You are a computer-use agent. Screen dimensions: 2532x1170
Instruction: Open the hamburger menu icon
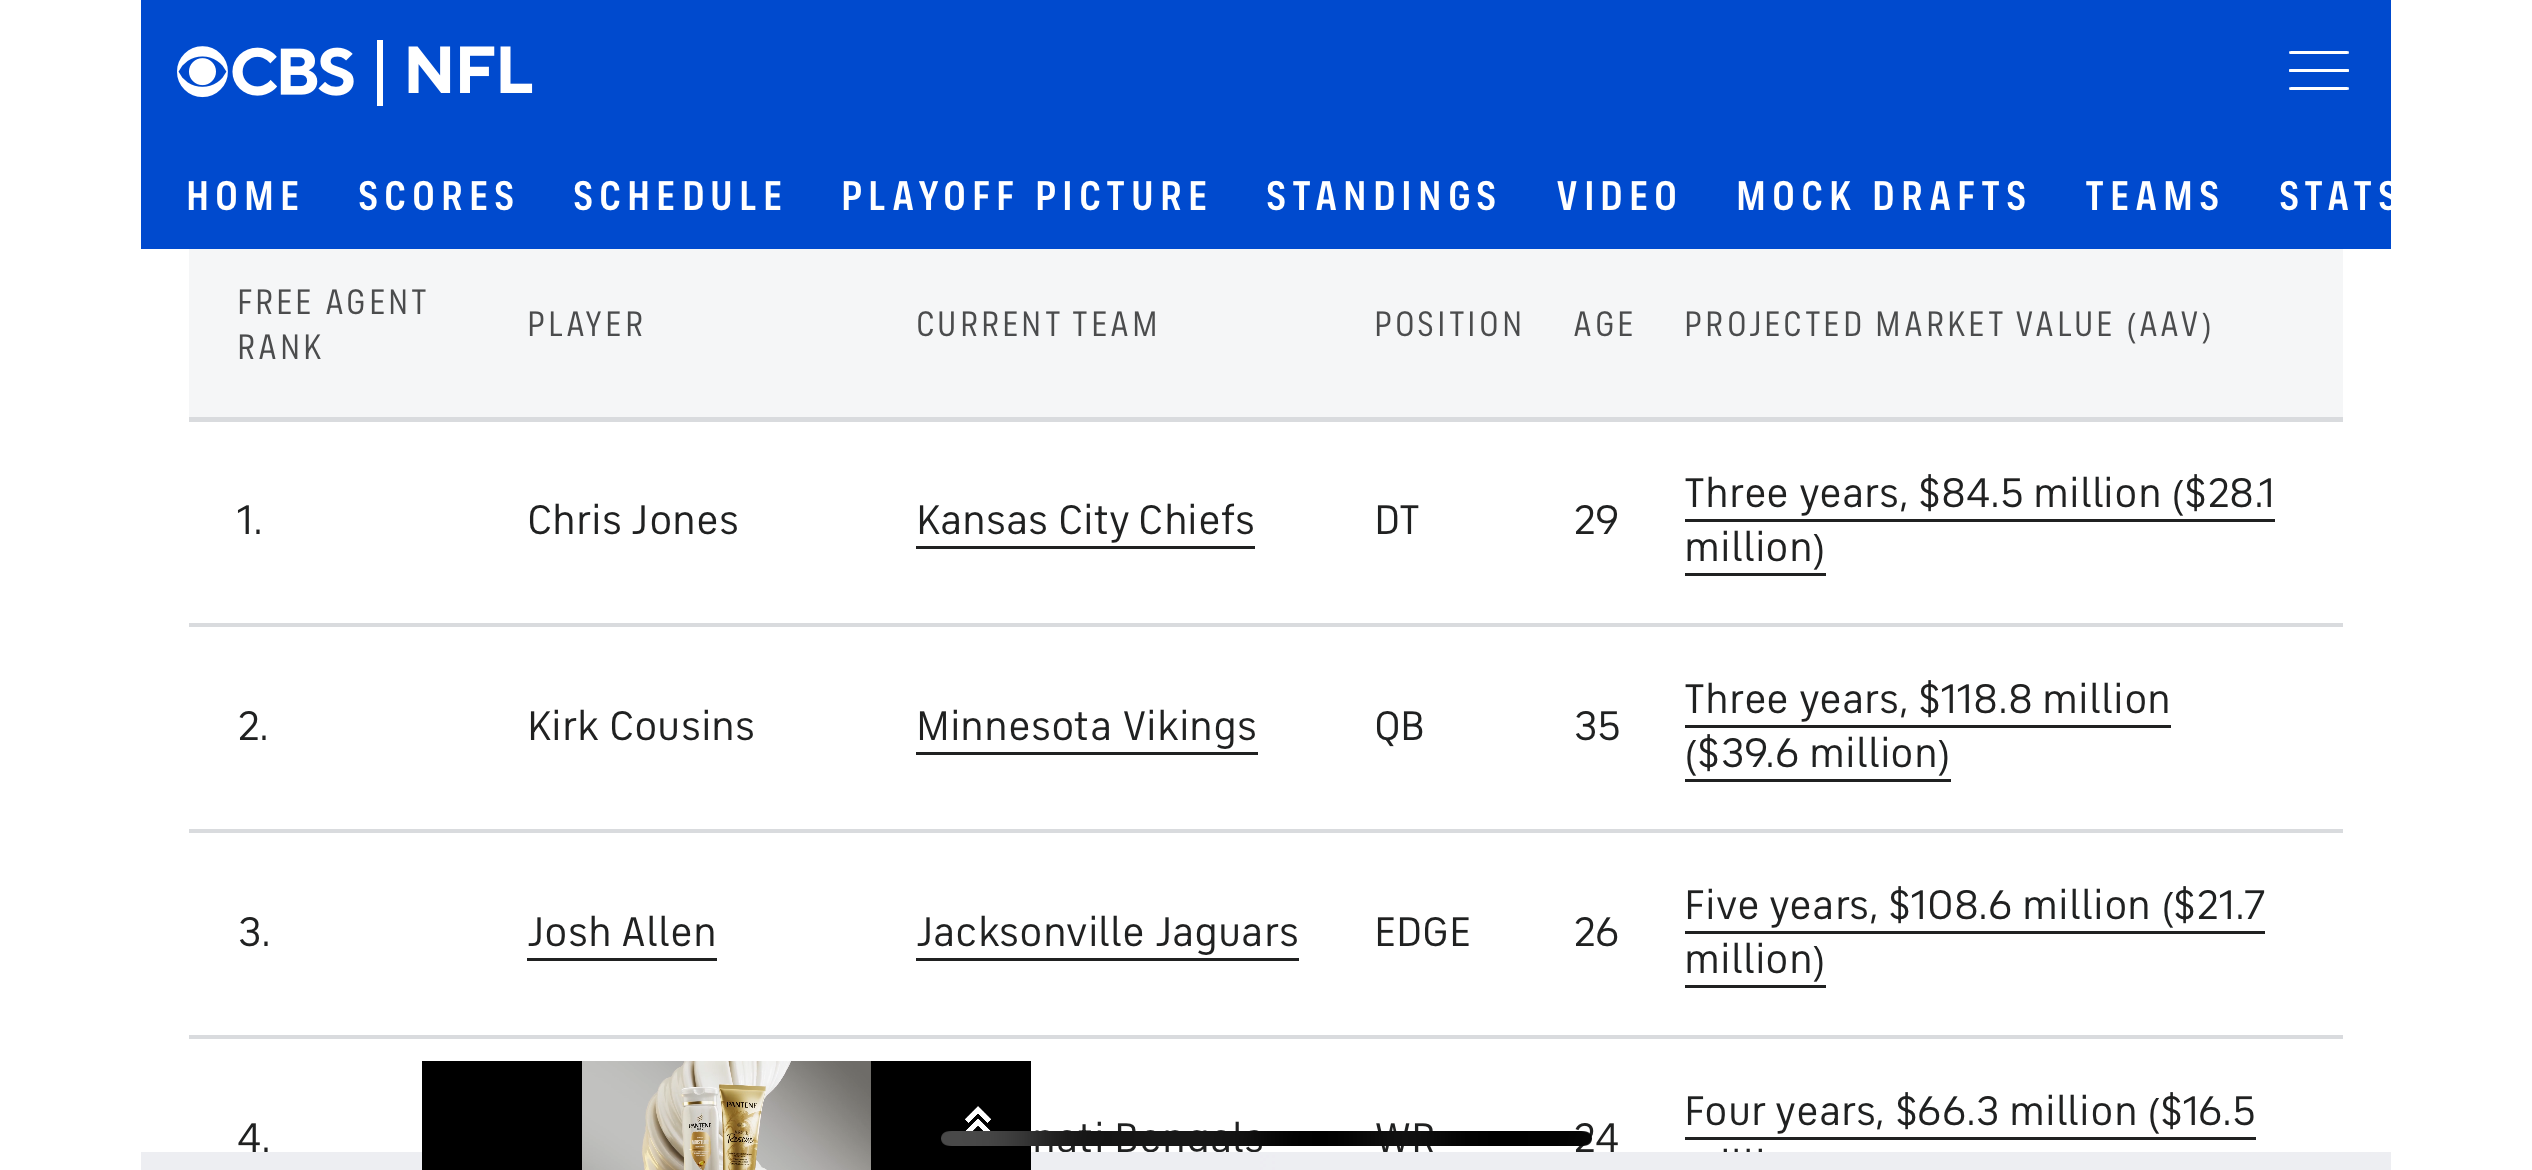[2318, 71]
